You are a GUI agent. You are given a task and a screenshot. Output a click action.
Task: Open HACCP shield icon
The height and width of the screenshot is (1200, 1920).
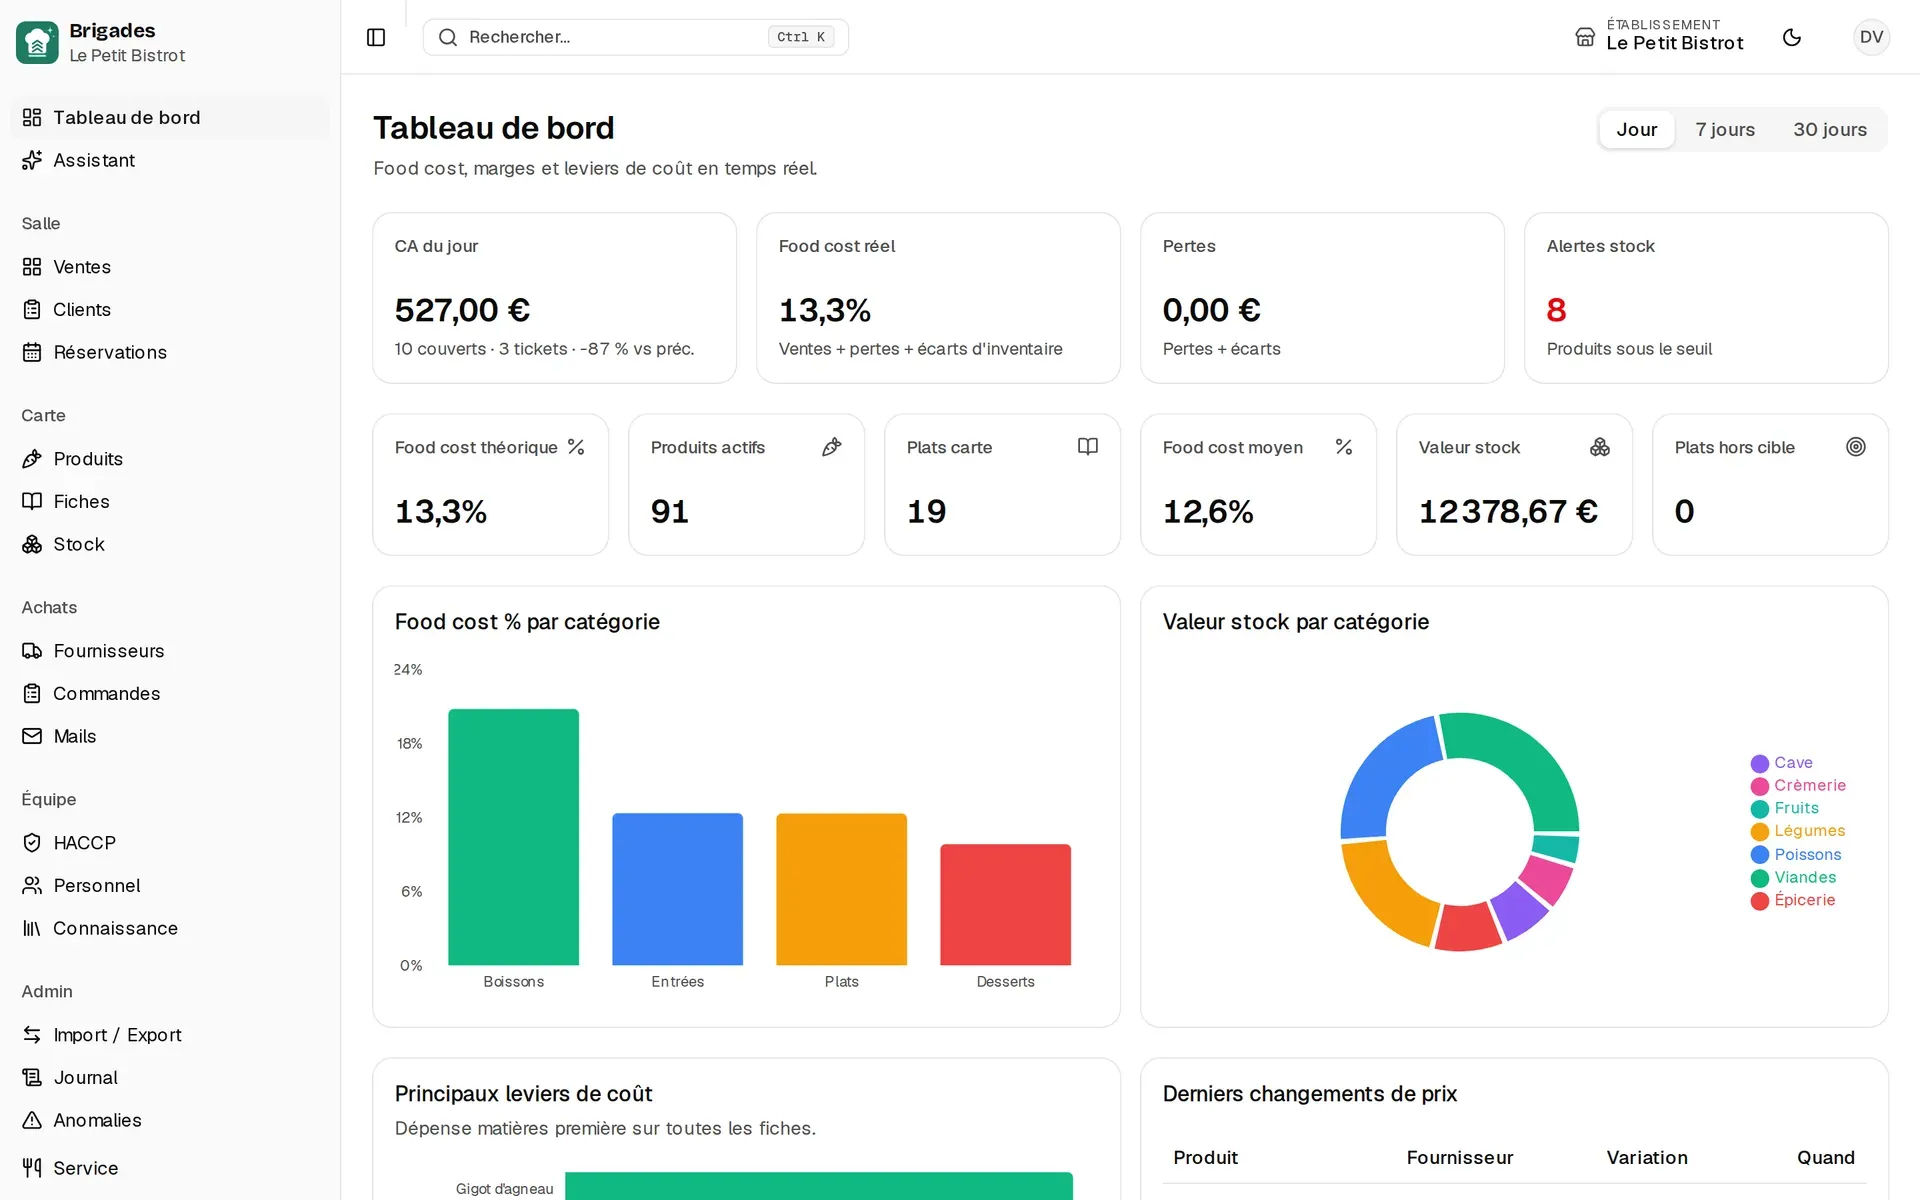coord(32,843)
